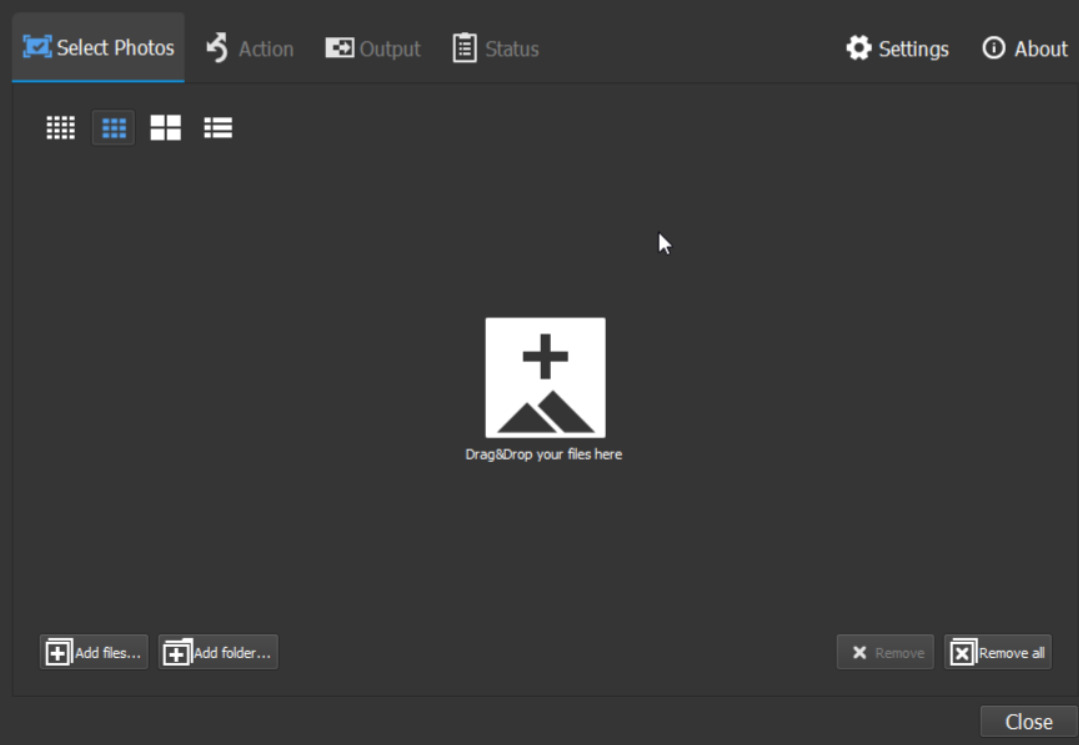Click the "Drag&Drop your files here" text

point(544,455)
